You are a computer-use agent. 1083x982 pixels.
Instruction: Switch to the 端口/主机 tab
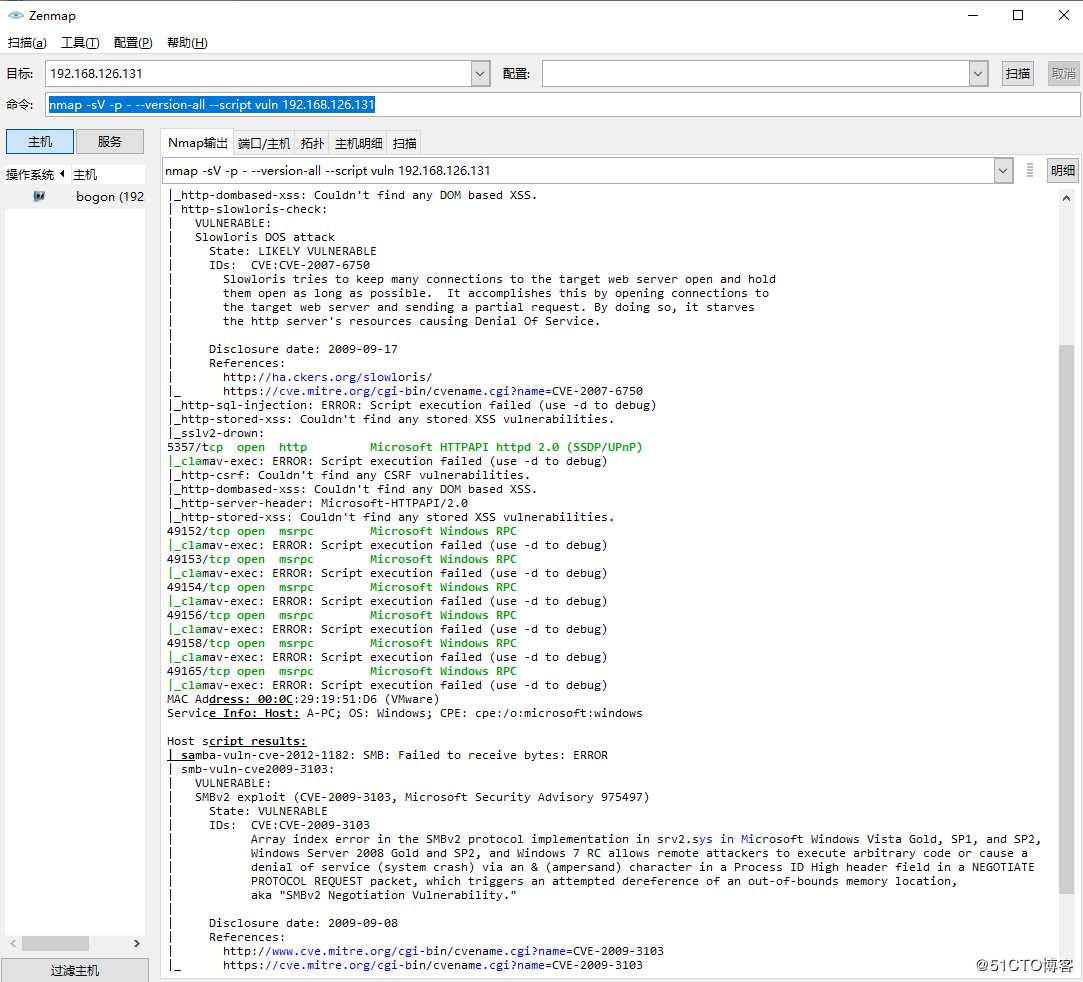click(264, 144)
